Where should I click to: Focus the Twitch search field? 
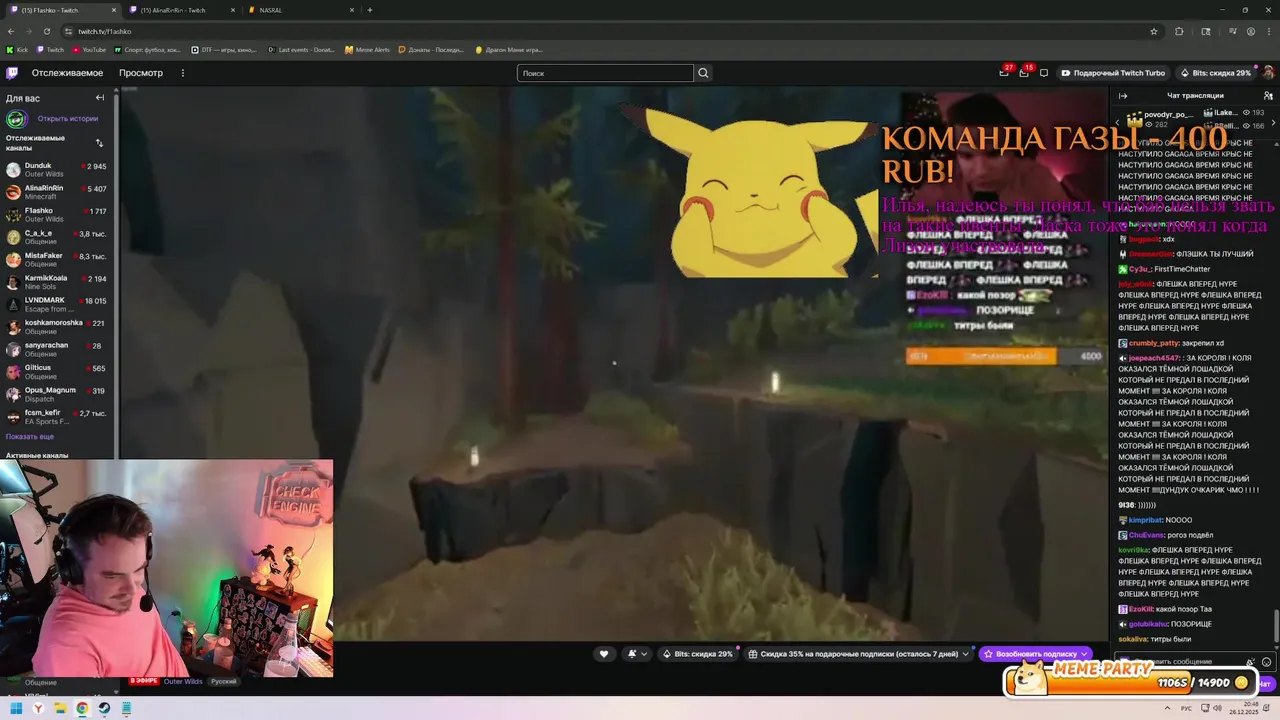605,73
